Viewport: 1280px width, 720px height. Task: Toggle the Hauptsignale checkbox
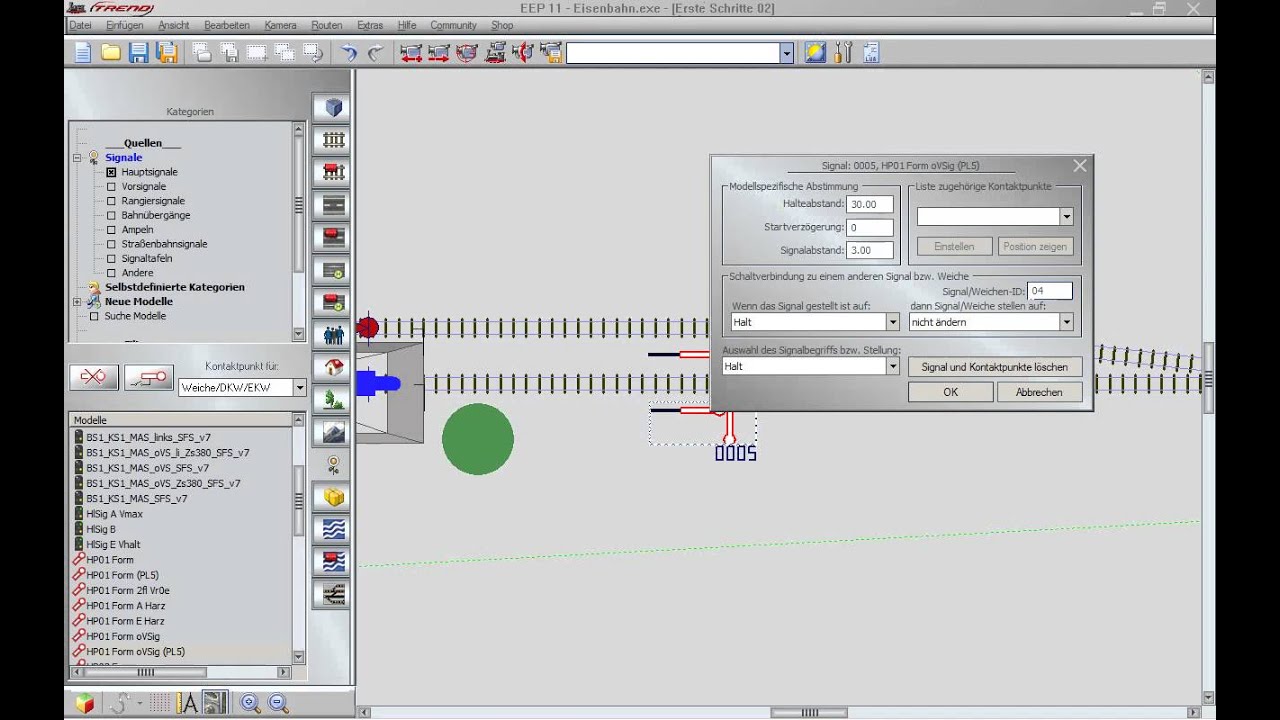click(x=112, y=172)
